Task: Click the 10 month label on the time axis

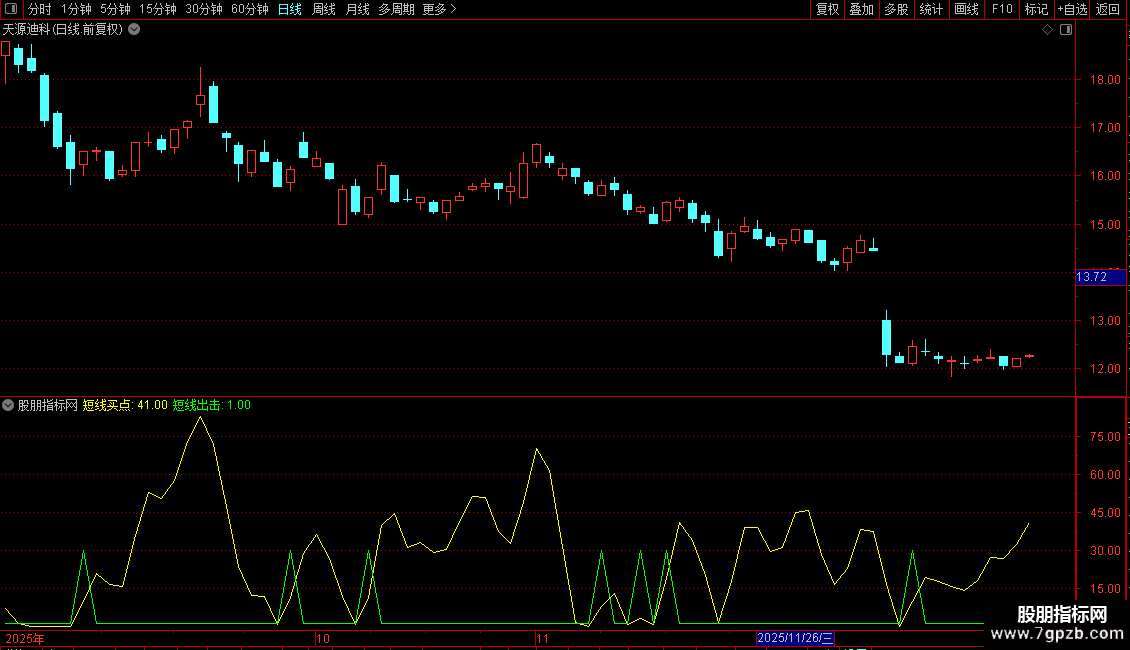Action: [x=323, y=638]
